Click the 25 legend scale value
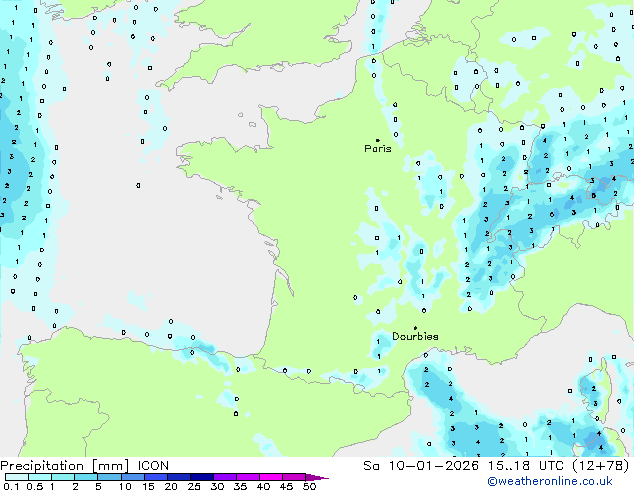This screenshot has width=634, height=490. (x=194, y=486)
